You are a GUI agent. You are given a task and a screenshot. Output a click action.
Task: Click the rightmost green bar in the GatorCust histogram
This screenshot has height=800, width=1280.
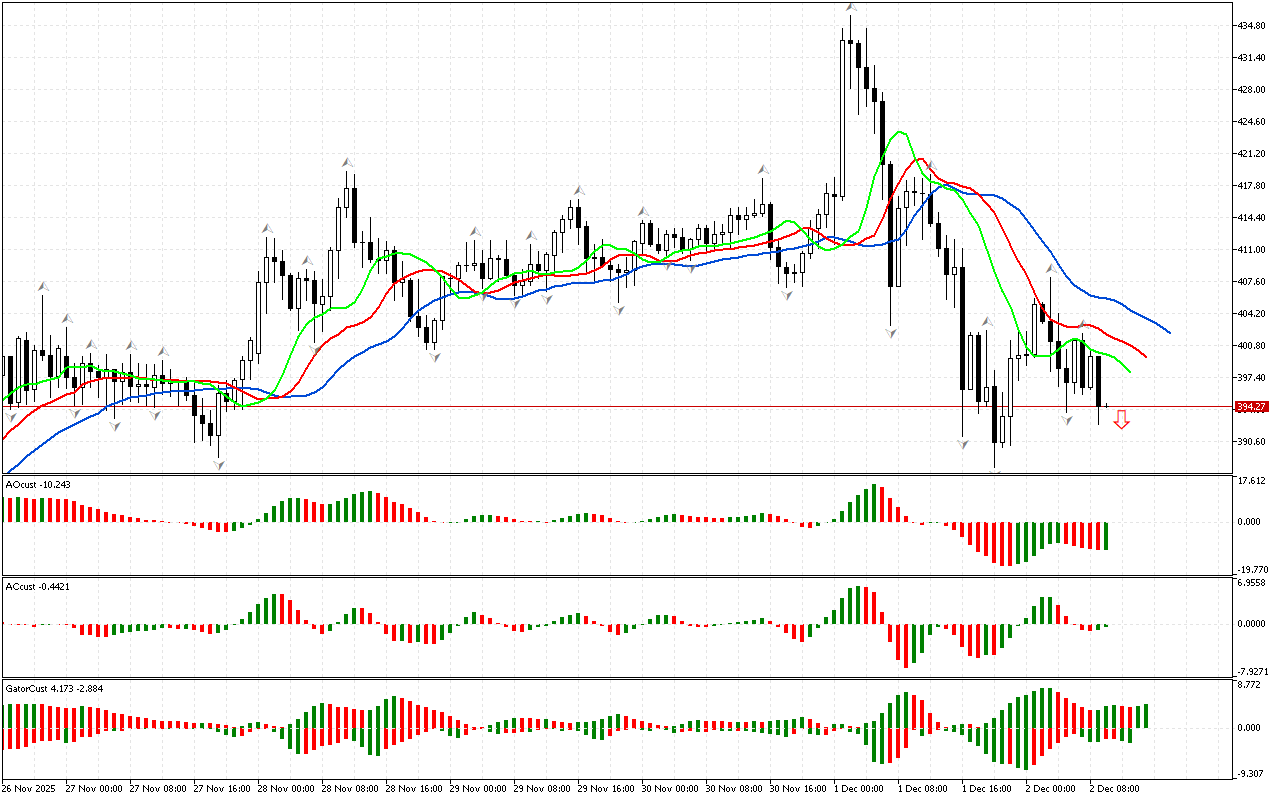(1145, 715)
